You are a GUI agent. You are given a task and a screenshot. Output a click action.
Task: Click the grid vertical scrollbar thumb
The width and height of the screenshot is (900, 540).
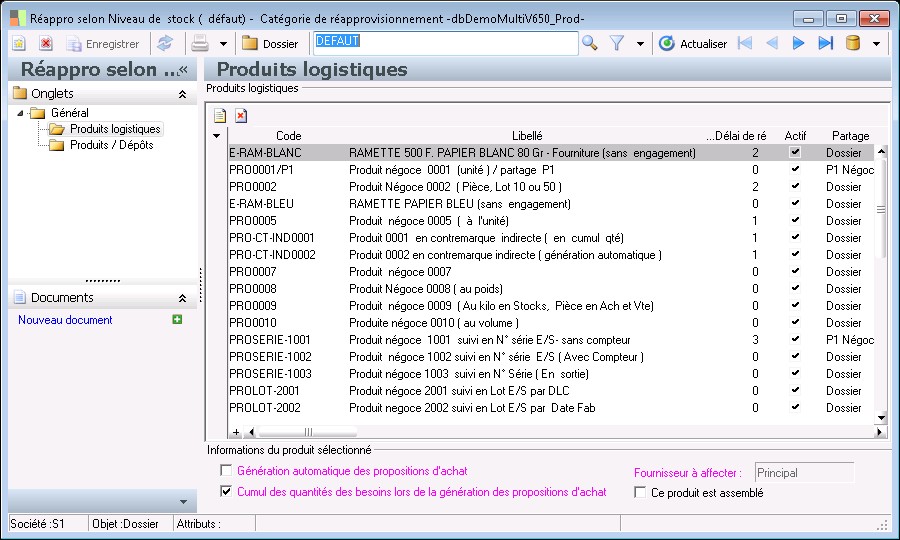click(x=881, y=209)
